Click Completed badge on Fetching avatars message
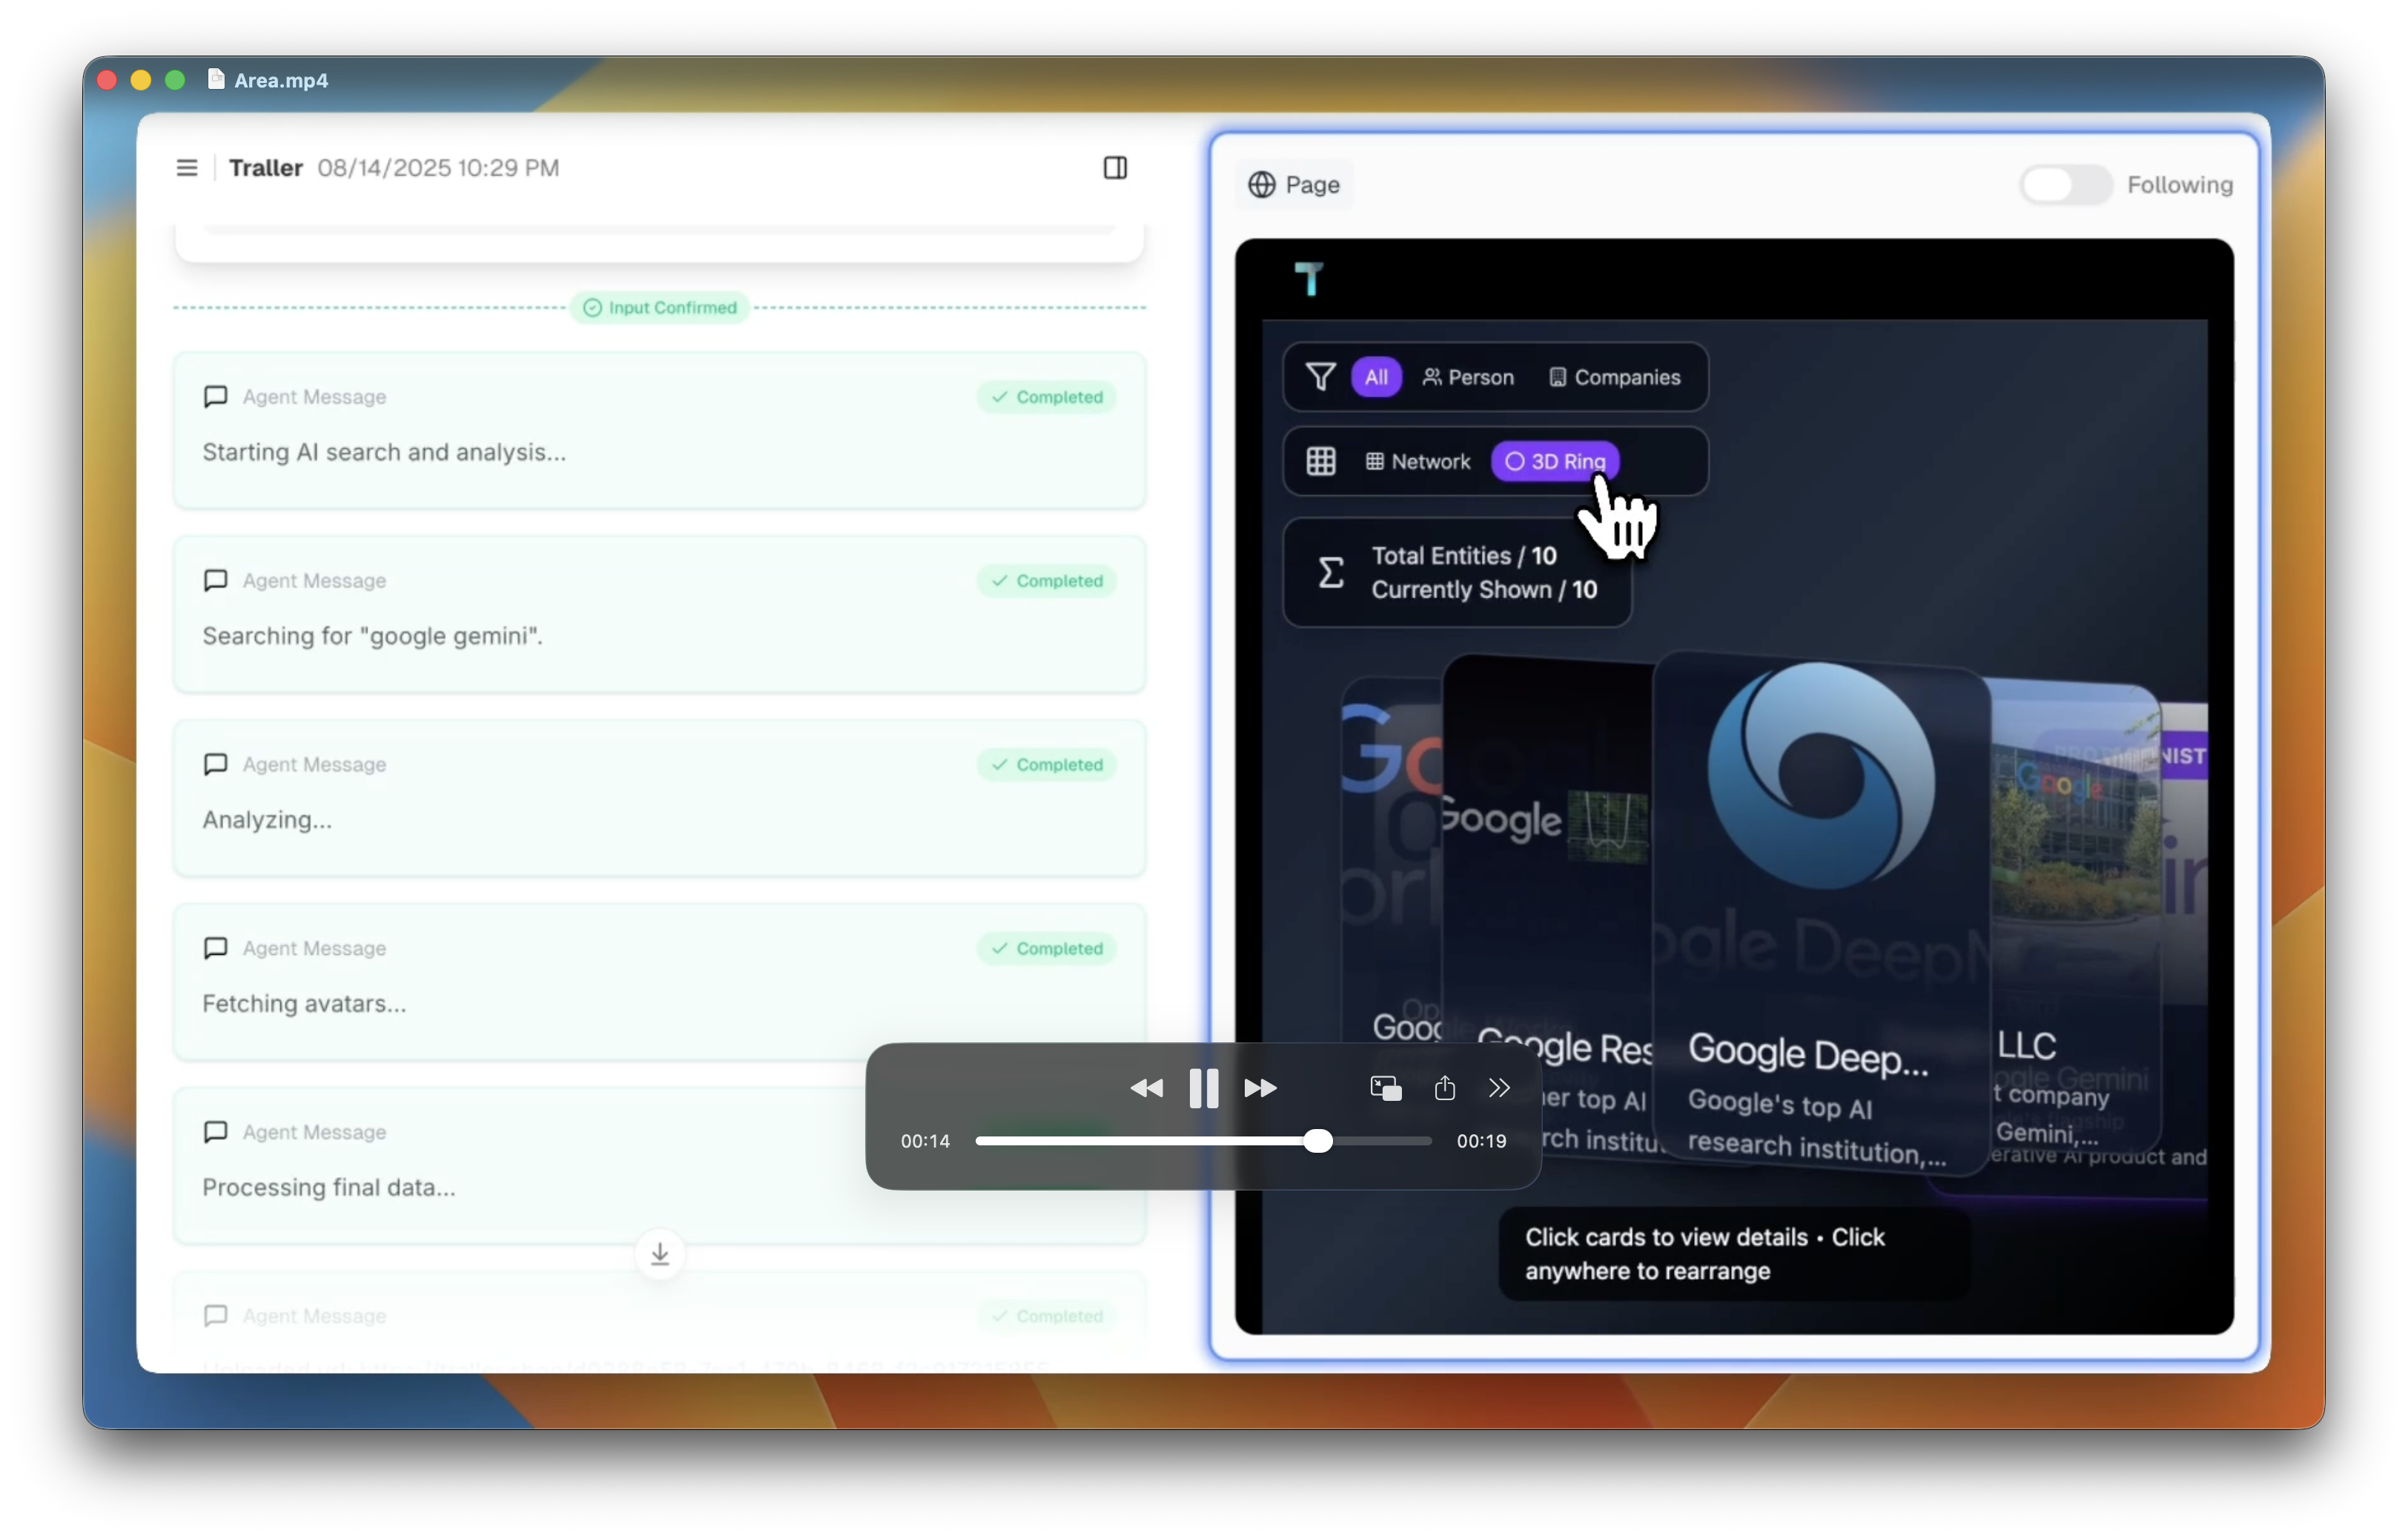 (1047, 949)
